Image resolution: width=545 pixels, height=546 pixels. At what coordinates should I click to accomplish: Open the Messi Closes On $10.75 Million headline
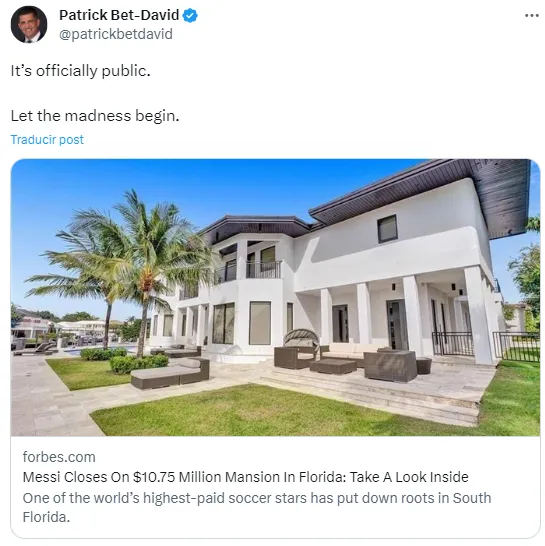[x=245, y=477]
